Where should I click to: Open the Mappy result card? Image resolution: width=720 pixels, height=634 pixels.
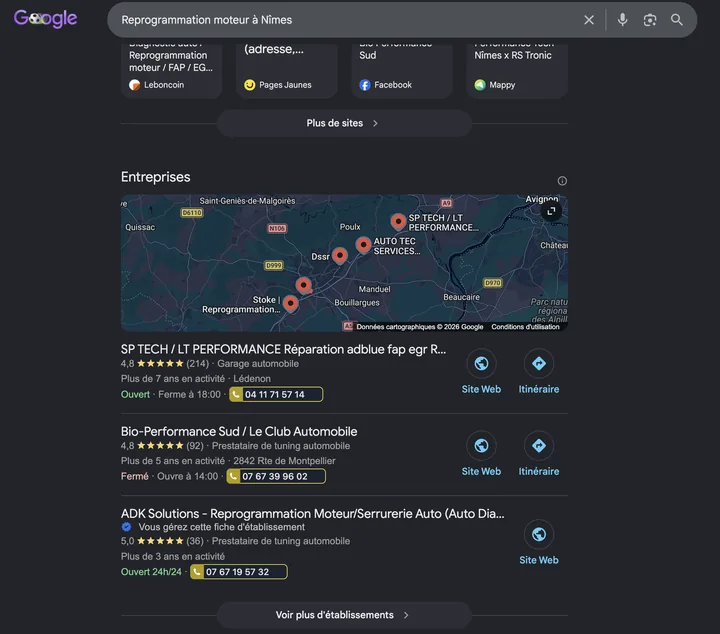pyautogui.click(x=517, y=69)
